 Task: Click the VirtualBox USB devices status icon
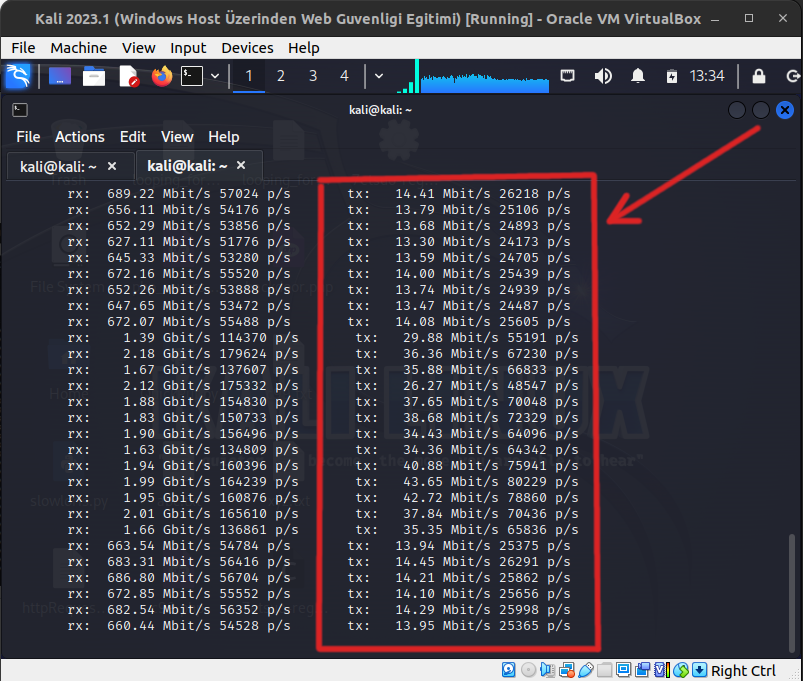click(x=587, y=670)
